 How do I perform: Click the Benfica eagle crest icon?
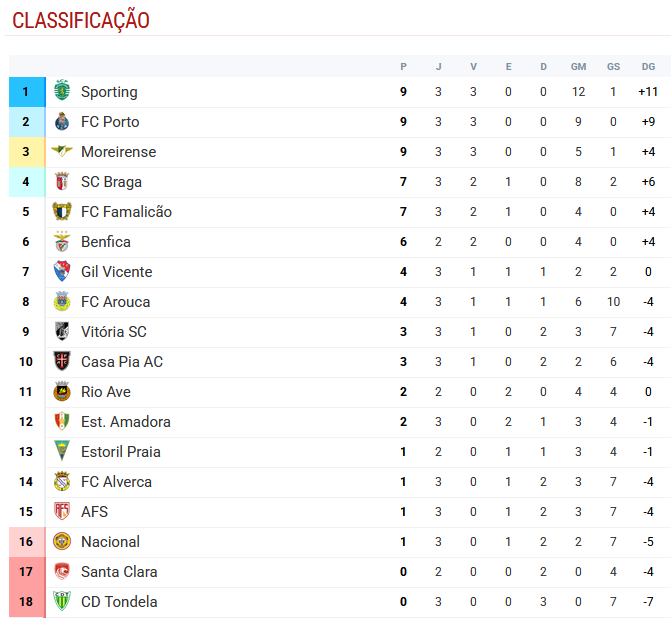coord(62,241)
